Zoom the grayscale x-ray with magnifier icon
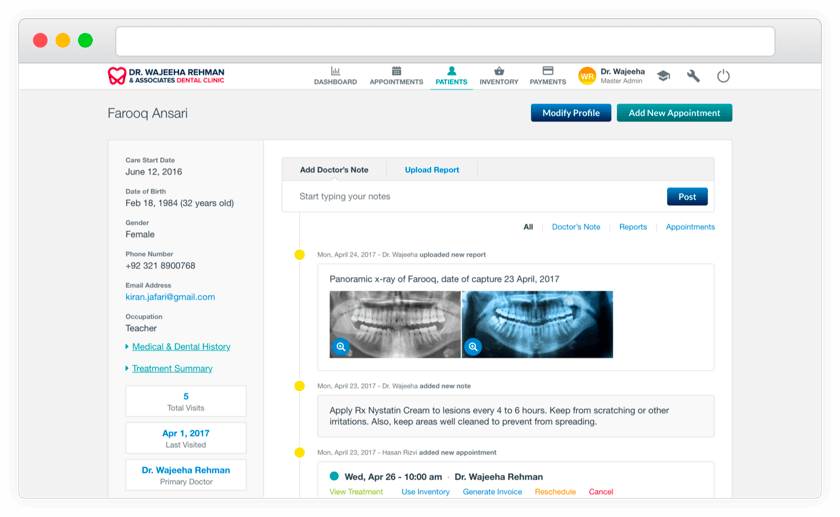This screenshot has height=517, width=840. pyautogui.click(x=341, y=347)
